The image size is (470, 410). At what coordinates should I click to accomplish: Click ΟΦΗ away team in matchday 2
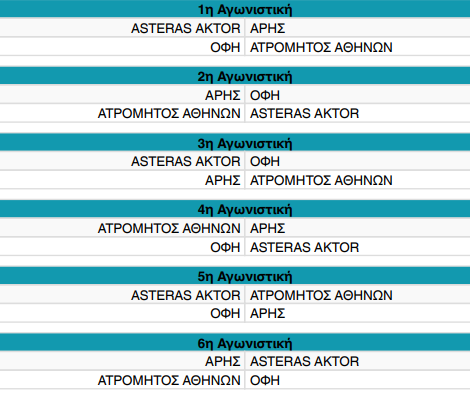point(265,95)
